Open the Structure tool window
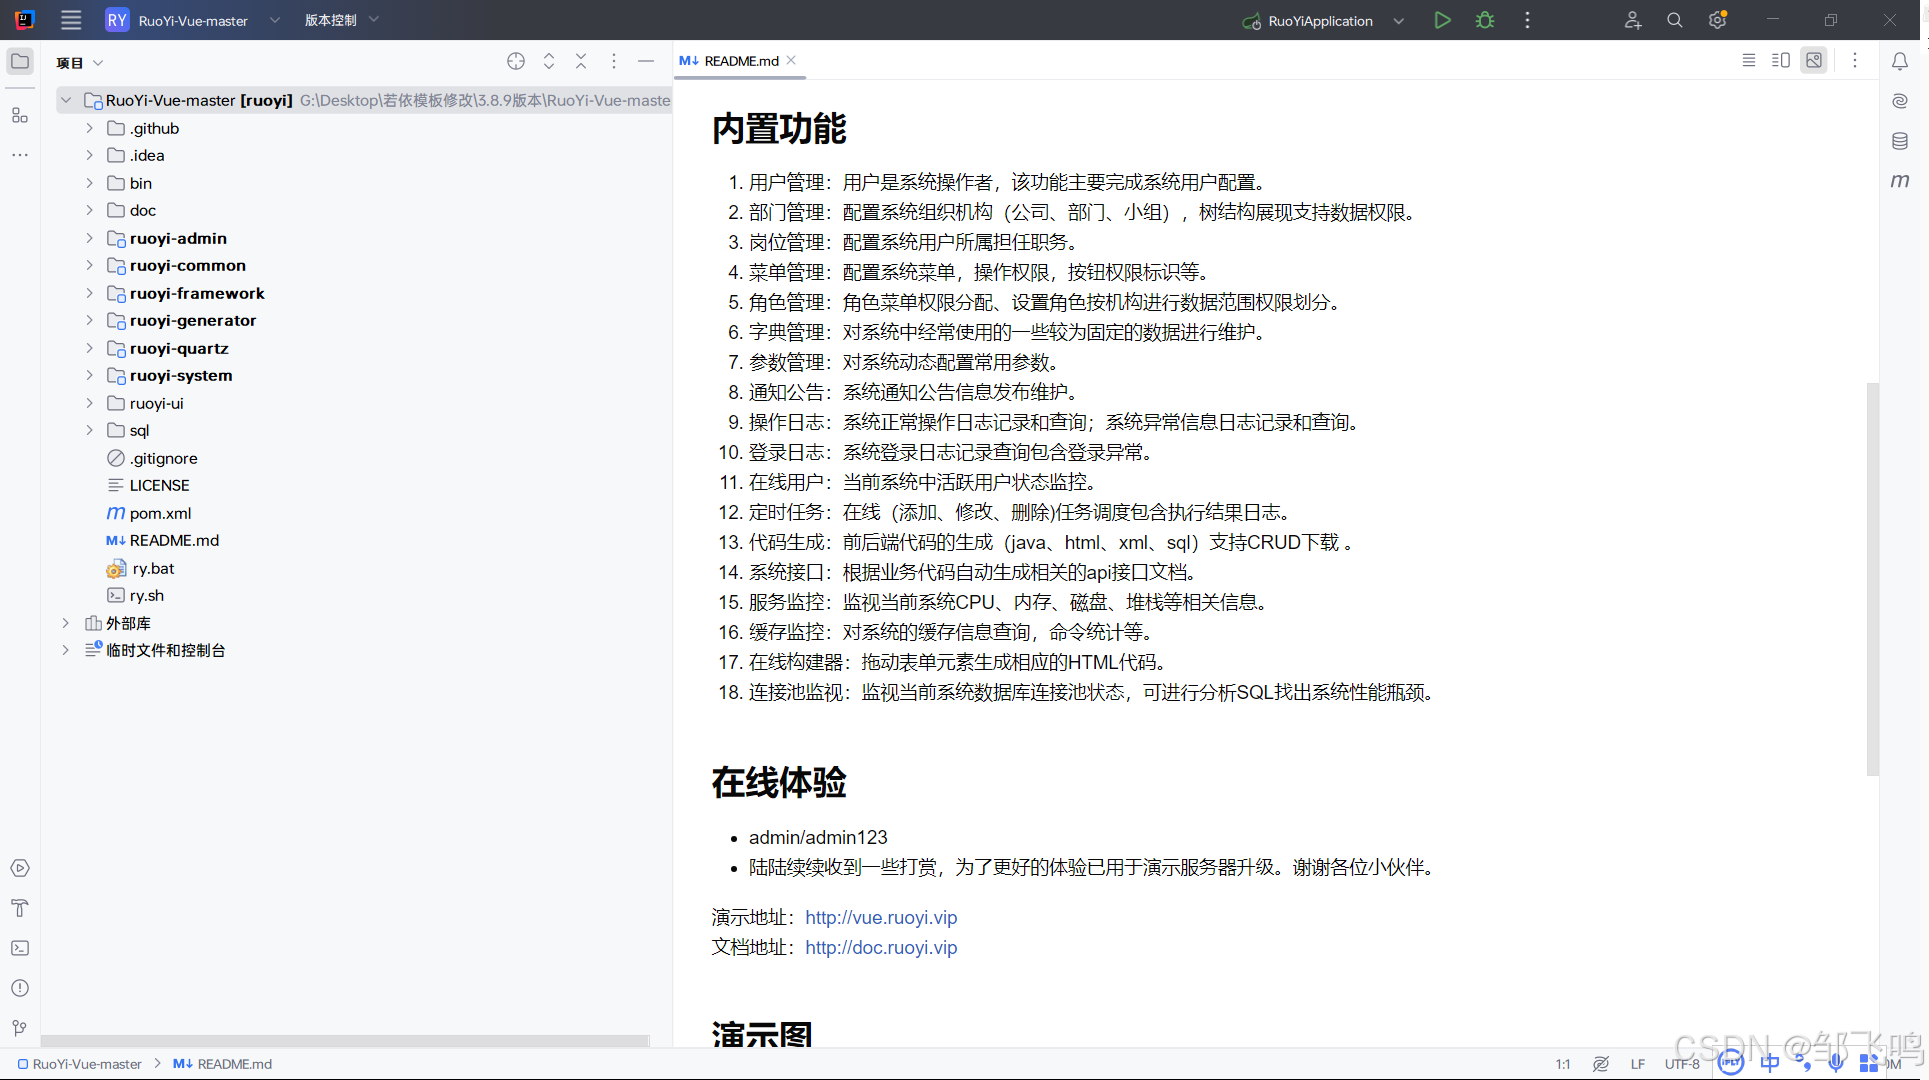The height and width of the screenshot is (1080, 1929). [x=20, y=116]
